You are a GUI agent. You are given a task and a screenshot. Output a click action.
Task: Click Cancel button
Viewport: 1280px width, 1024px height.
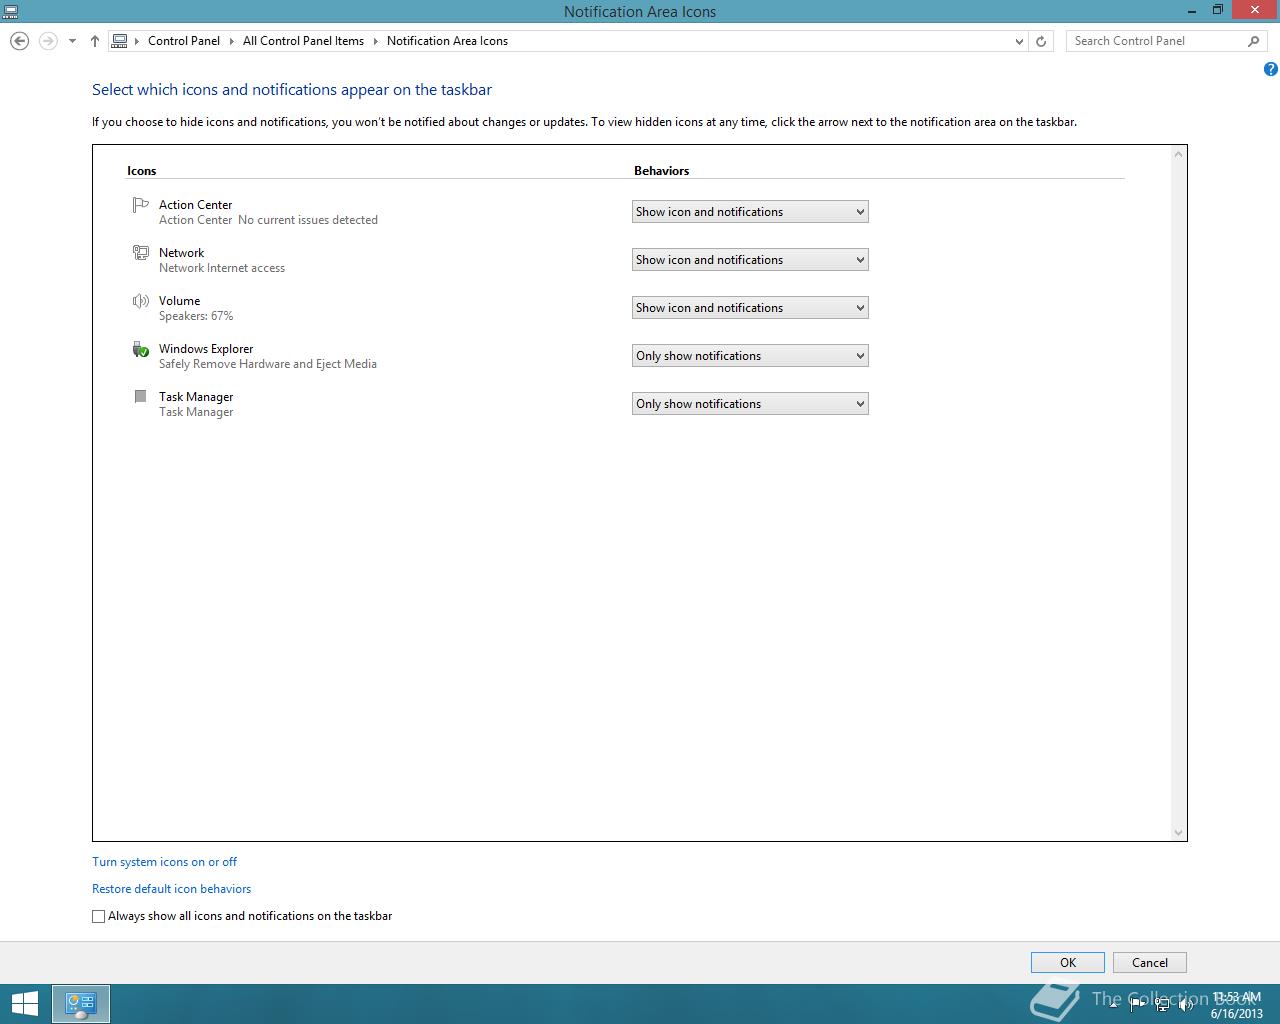[x=1150, y=963]
